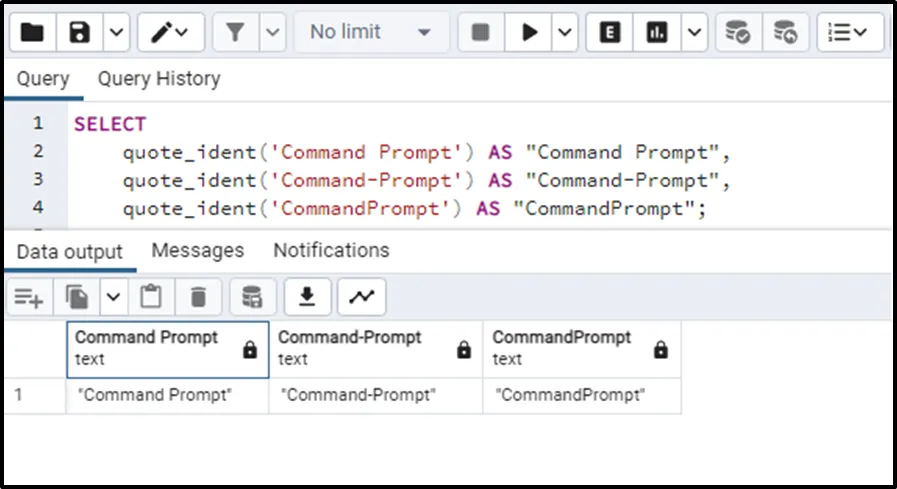The width and height of the screenshot is (897, 489).
Task: Click the Add row icon in results toolbar
Action: [x=29, y=296]
